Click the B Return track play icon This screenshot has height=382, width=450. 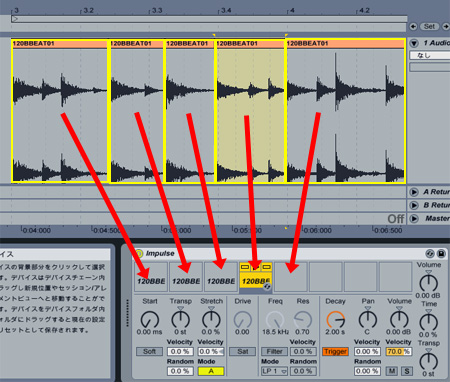(x=414, y=205)
